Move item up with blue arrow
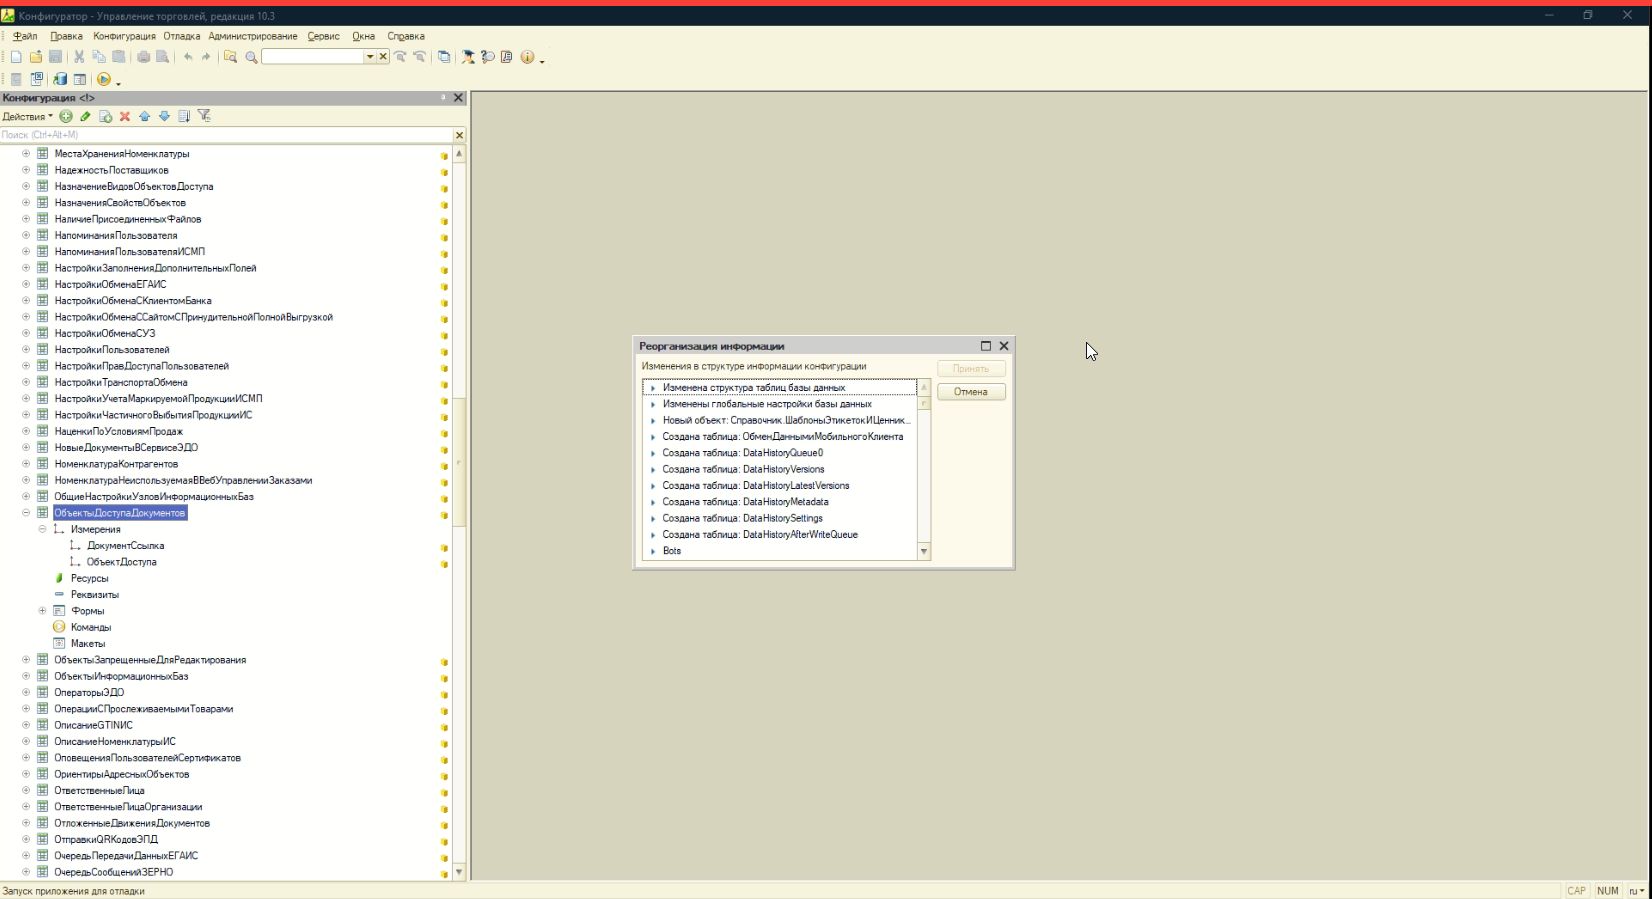Screen dimensions: 1652x899 (x=144, y=116)
